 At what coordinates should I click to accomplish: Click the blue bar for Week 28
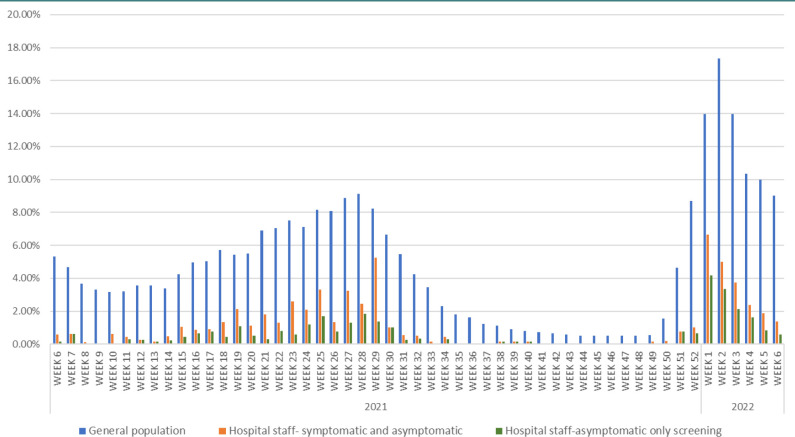coord(358,269)
